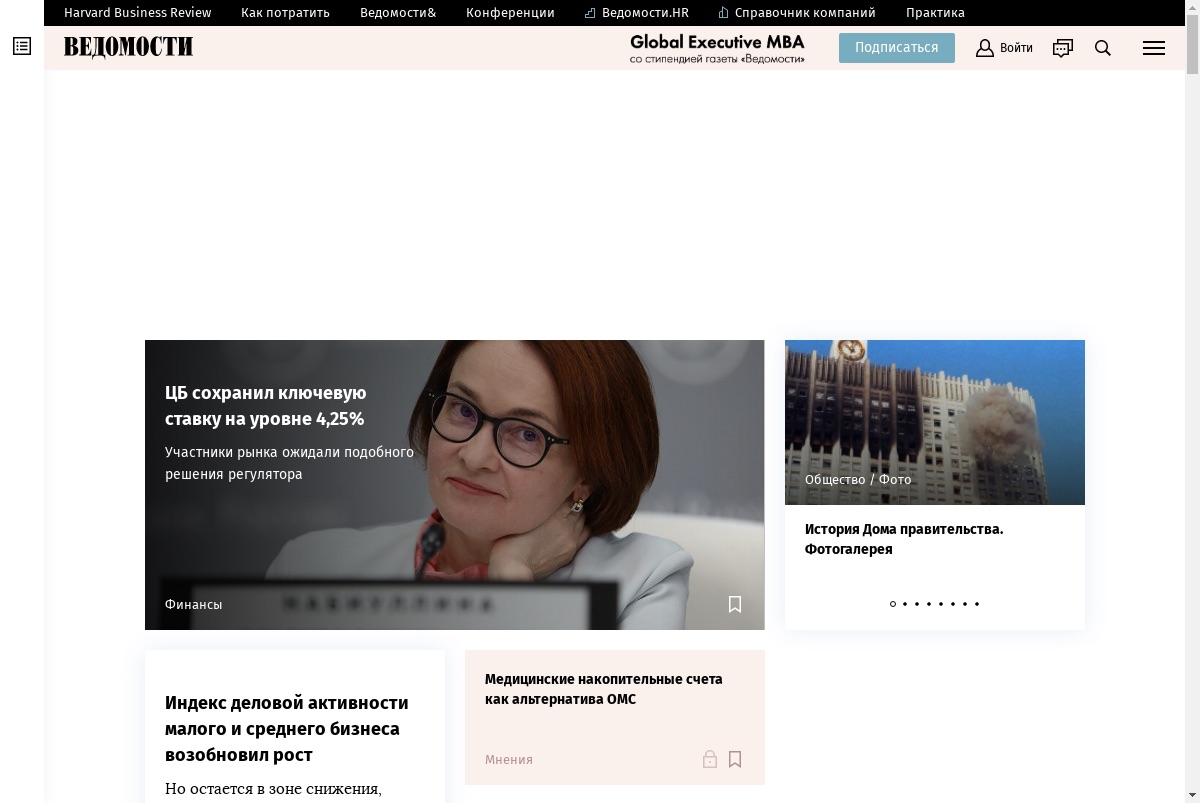Open the Мнения category label
Image resolution: width=1200 pixels, height=803 pixels.
(x=509, y=760)
